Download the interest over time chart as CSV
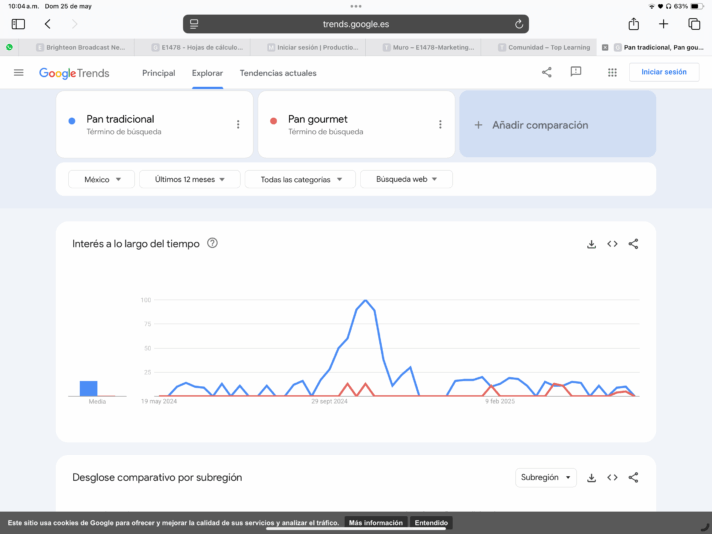This screenshot has height=534, width=712. click(x=591, y=243)
